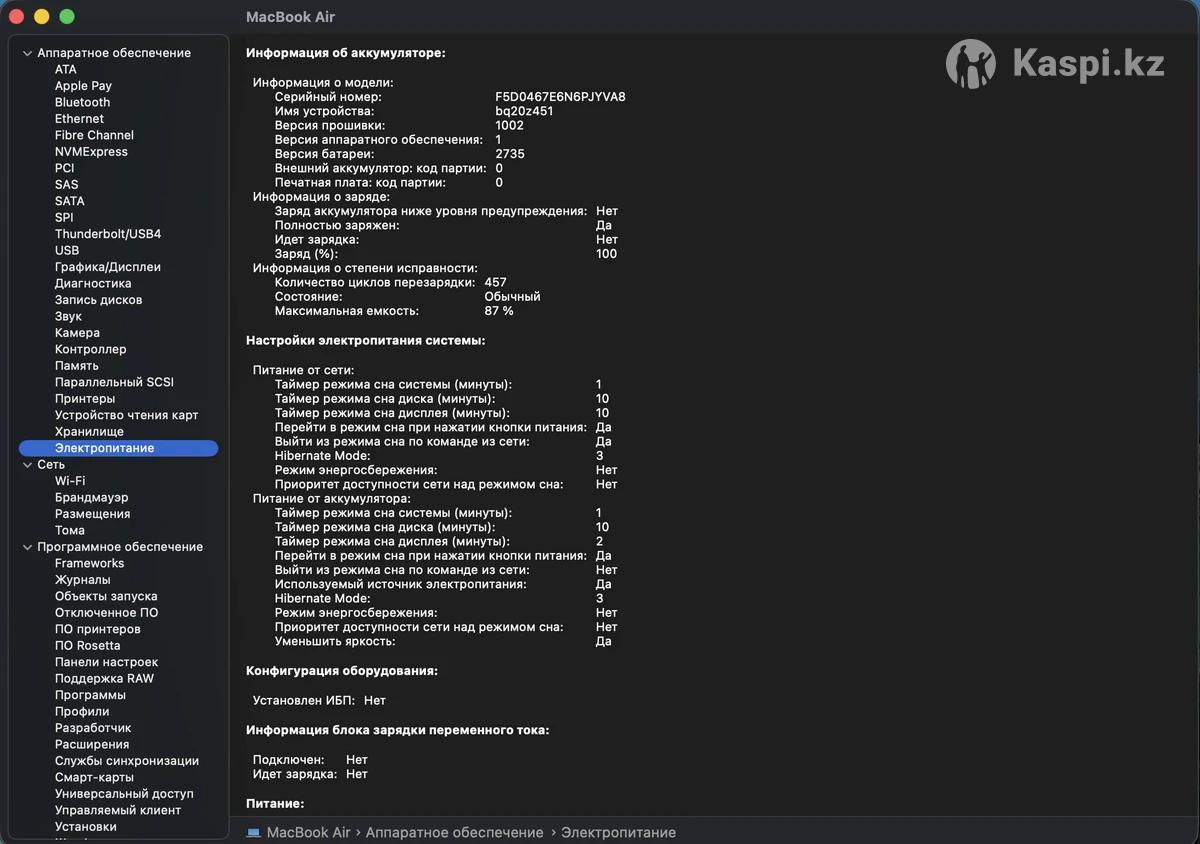The image size is (1200, 844).
Task: Open the Thunderbolt/USB4 sidebar entry
Action: [x=107, y=234]
